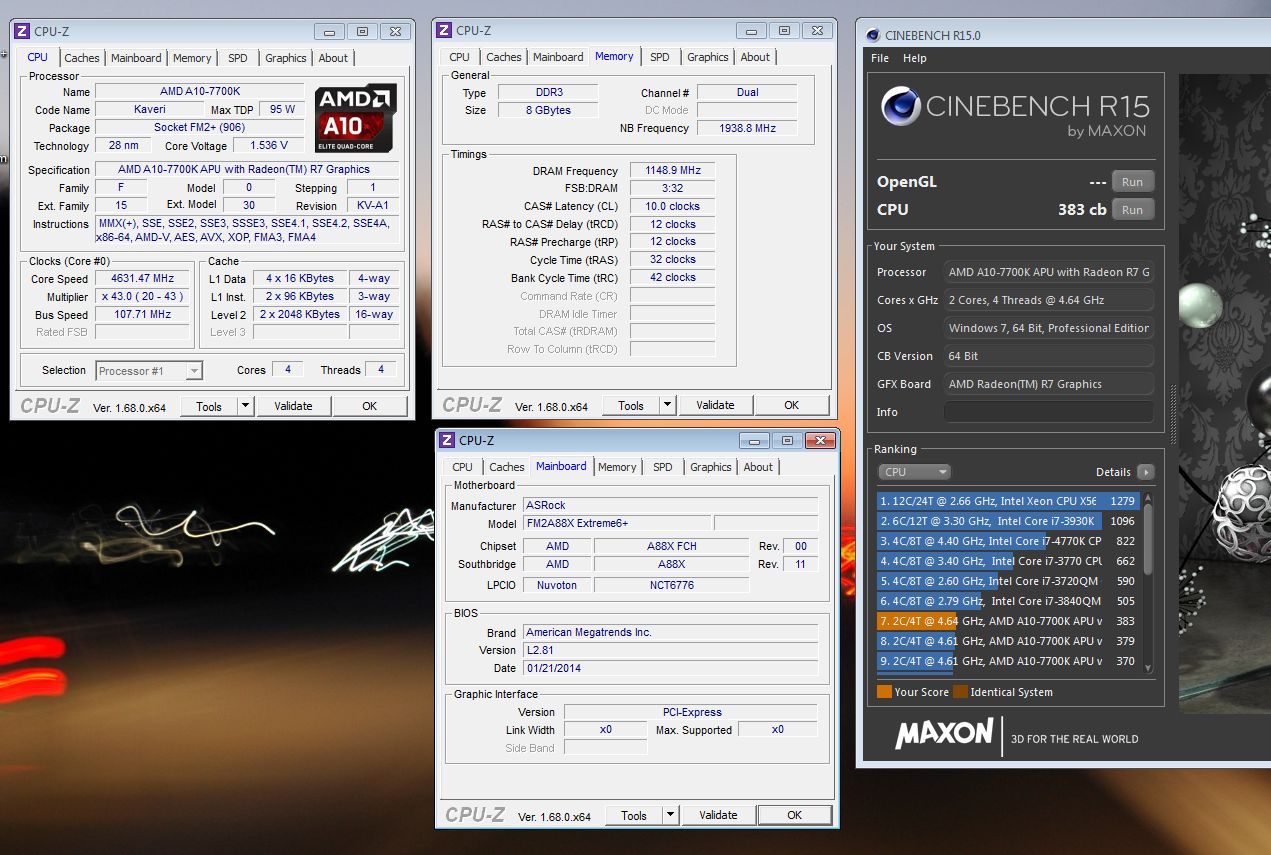Open the Graphics tab in the CPU window
Image resolution: width=1271 pixels, height=855 pixels.
(285, 58)
